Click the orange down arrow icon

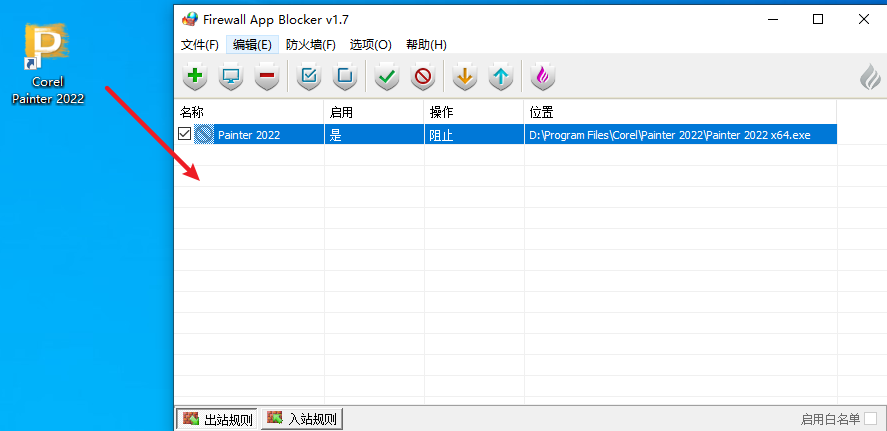pos(465,76)
